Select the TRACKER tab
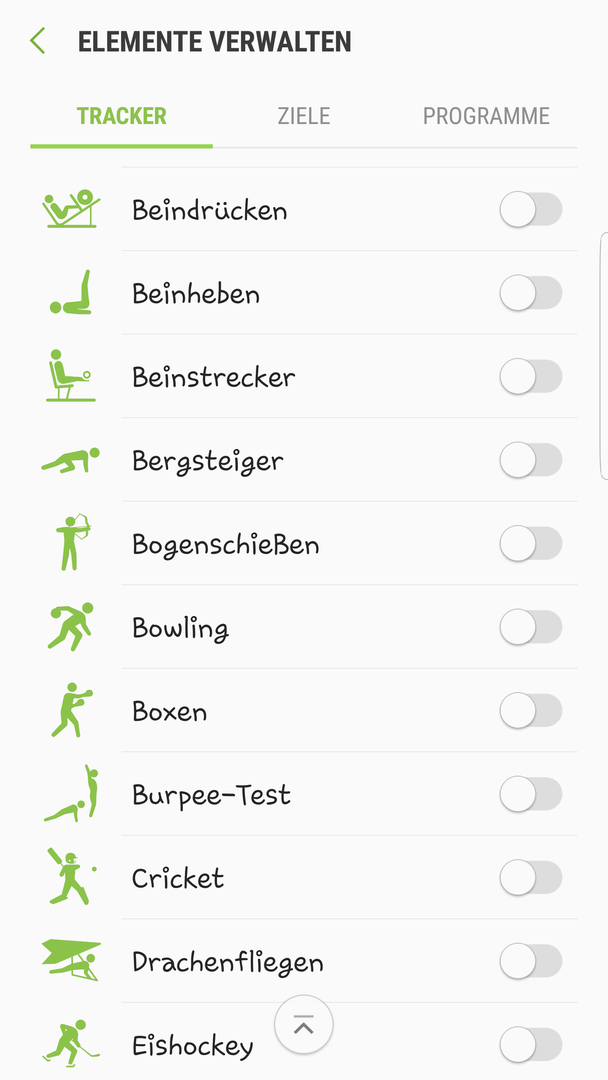This screenshot has height=1080, width=608. (121, 116)
